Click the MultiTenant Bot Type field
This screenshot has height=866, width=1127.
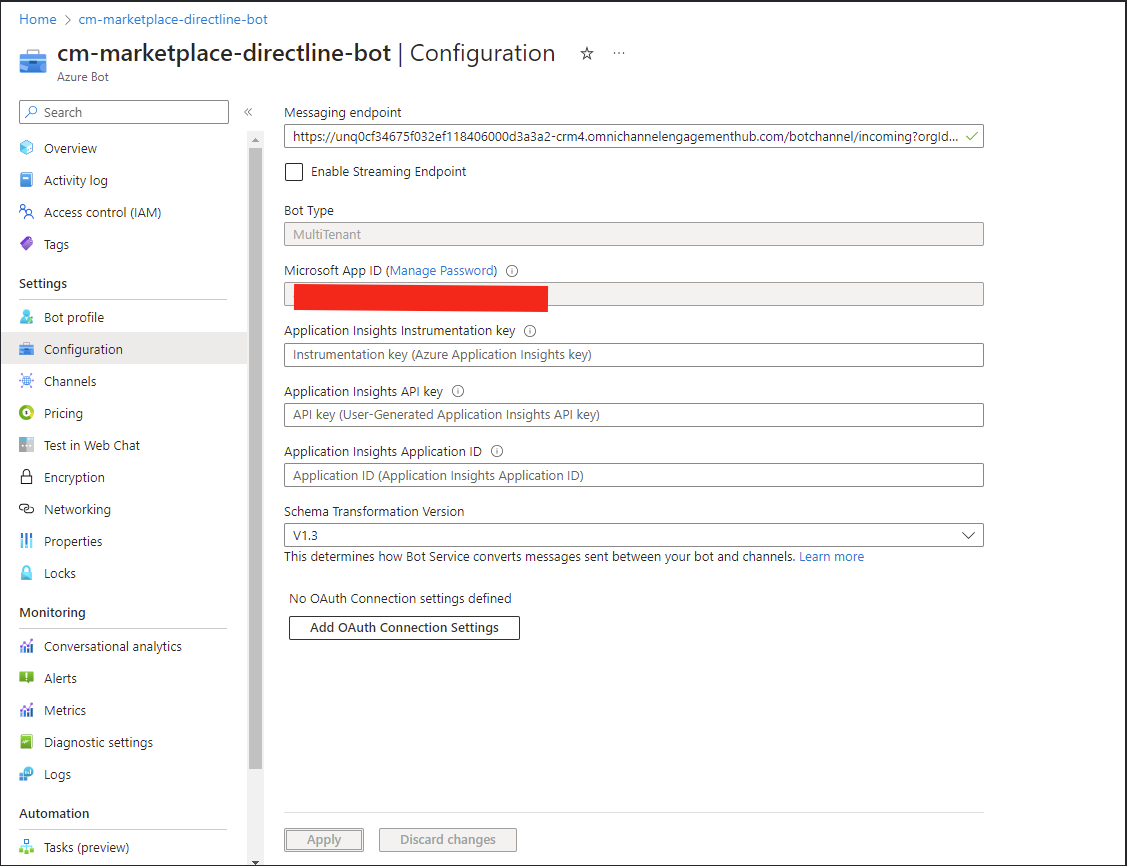(x=633, y=234)
